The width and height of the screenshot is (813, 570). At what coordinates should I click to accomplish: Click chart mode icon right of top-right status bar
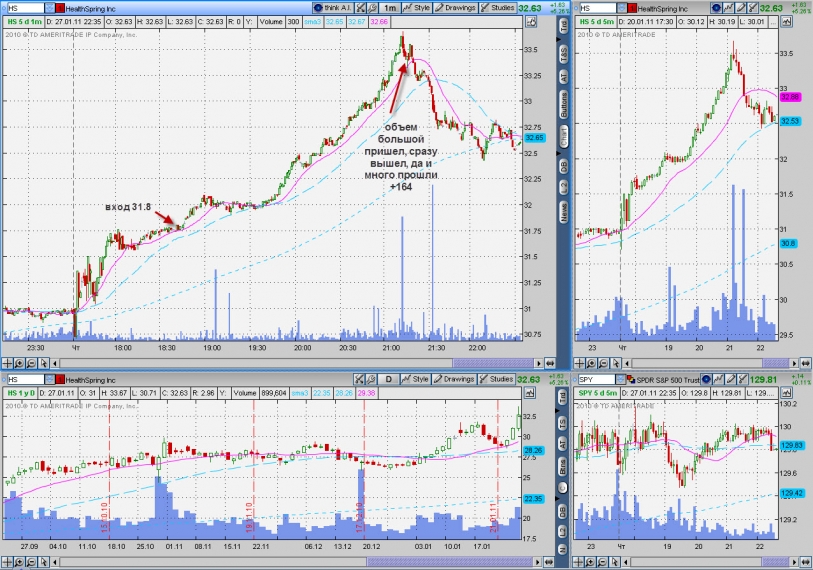click(787, 22)
